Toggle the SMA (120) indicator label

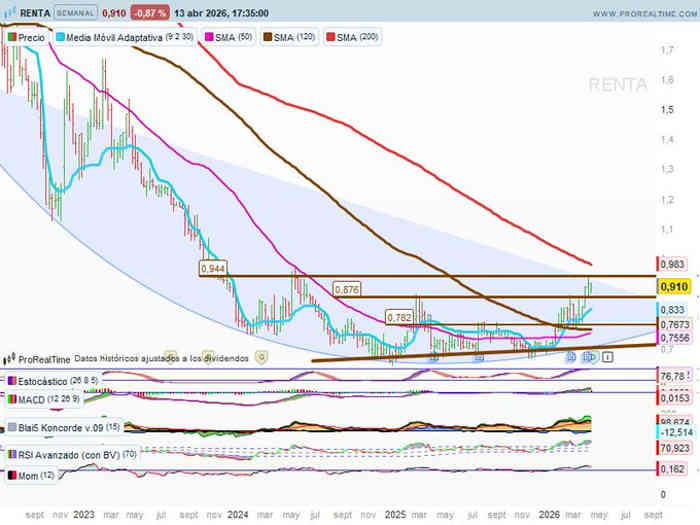tap(293, 37)
